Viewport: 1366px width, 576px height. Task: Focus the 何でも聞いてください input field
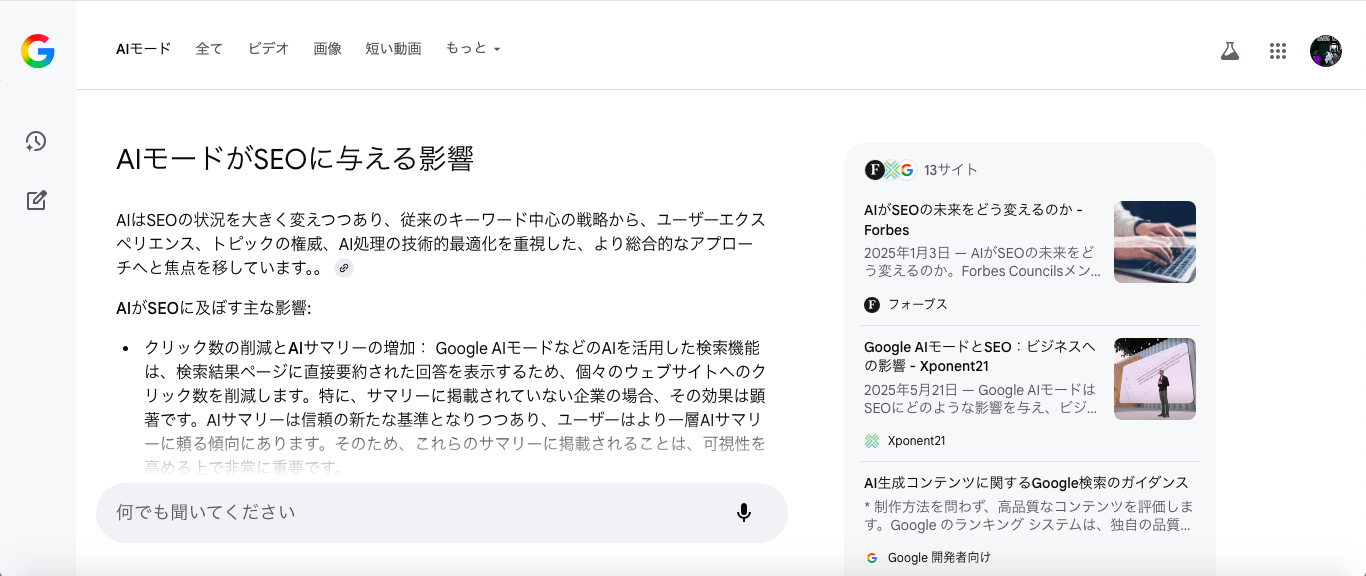[x=442, y=513]
